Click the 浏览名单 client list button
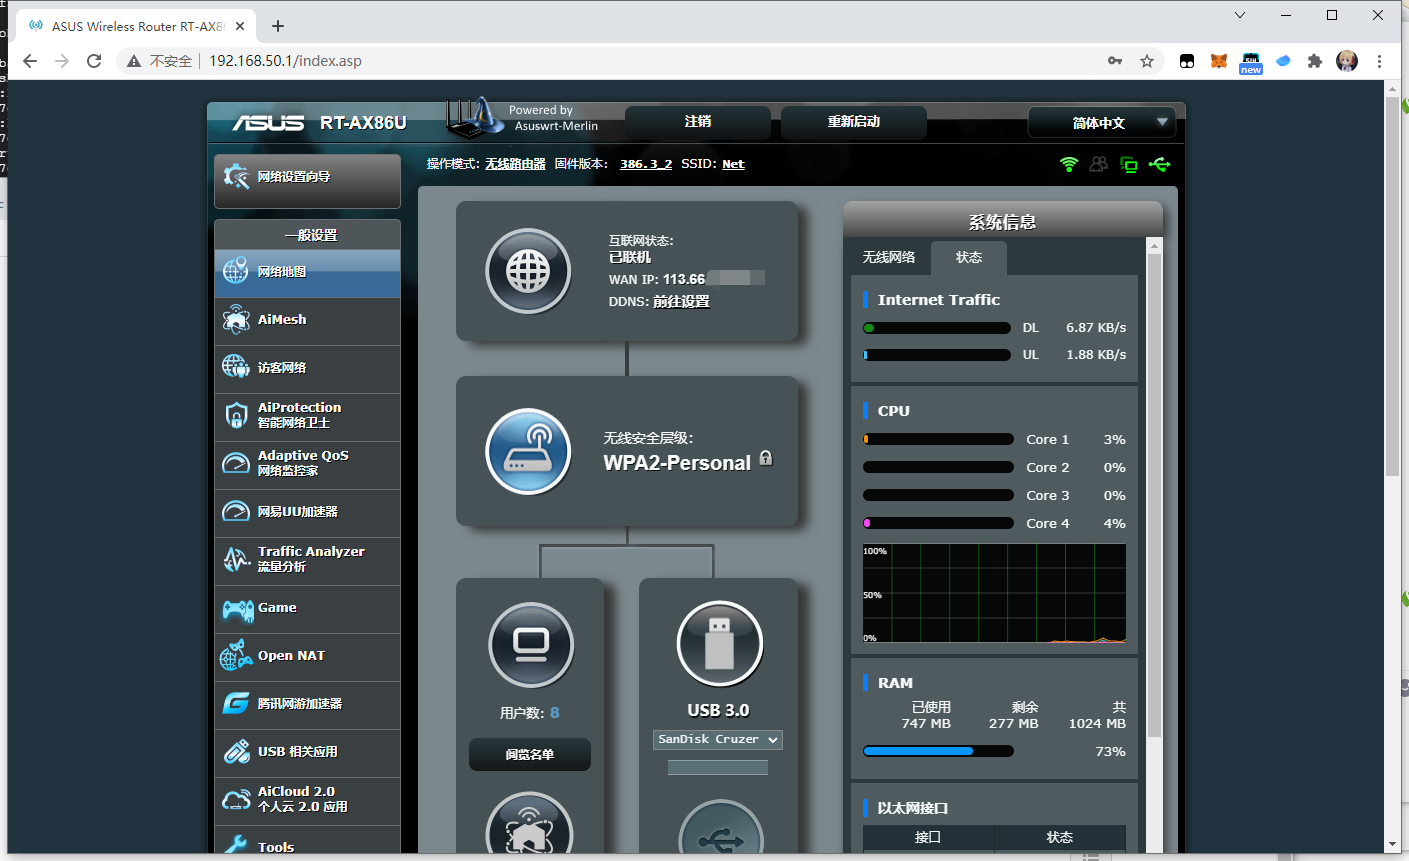Screen dimensions: 1409x861 coord(530,755)
